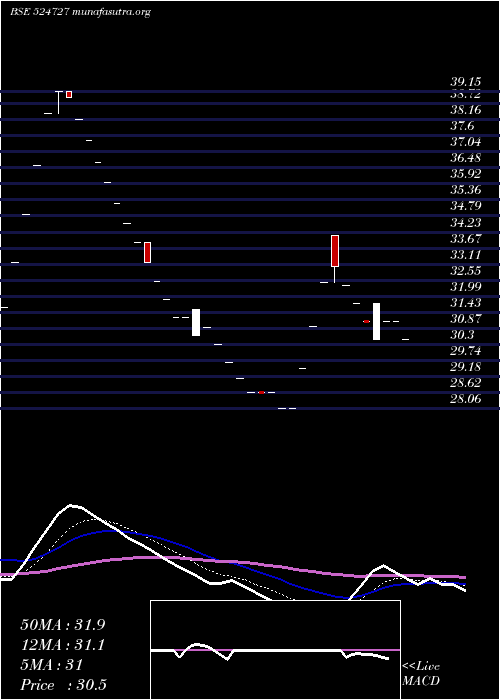Click the <<Live MACD label
The height and width of the screenshot is (700, 500).
click(421, 674)
